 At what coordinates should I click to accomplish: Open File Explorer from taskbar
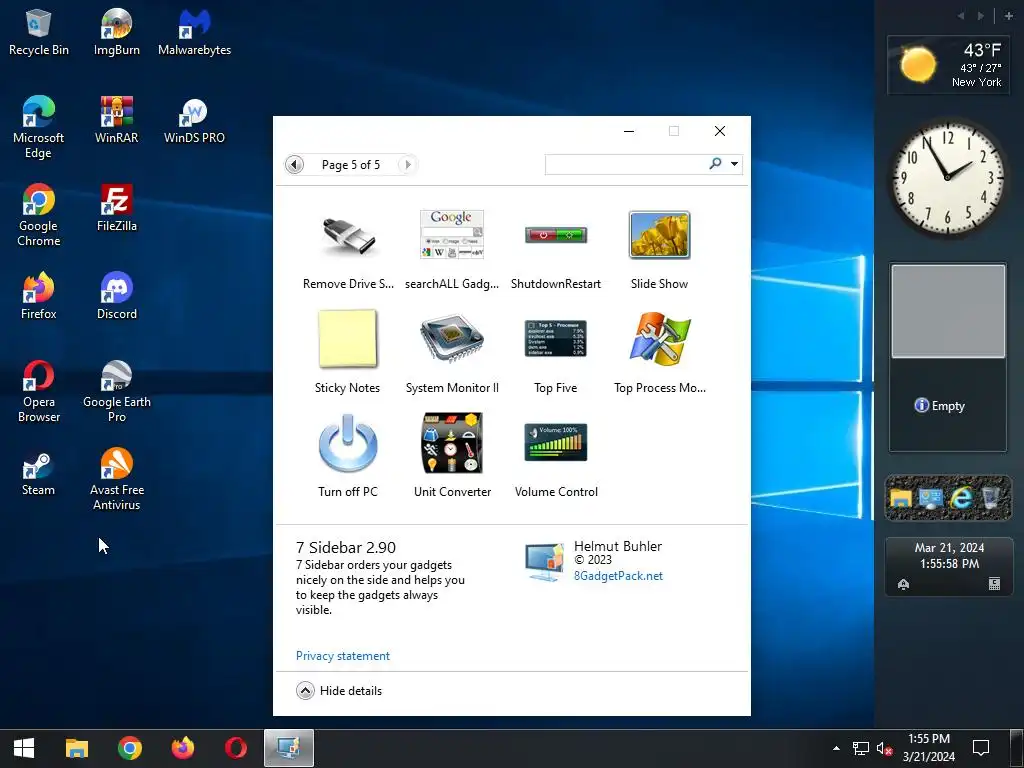coord(76,748)
